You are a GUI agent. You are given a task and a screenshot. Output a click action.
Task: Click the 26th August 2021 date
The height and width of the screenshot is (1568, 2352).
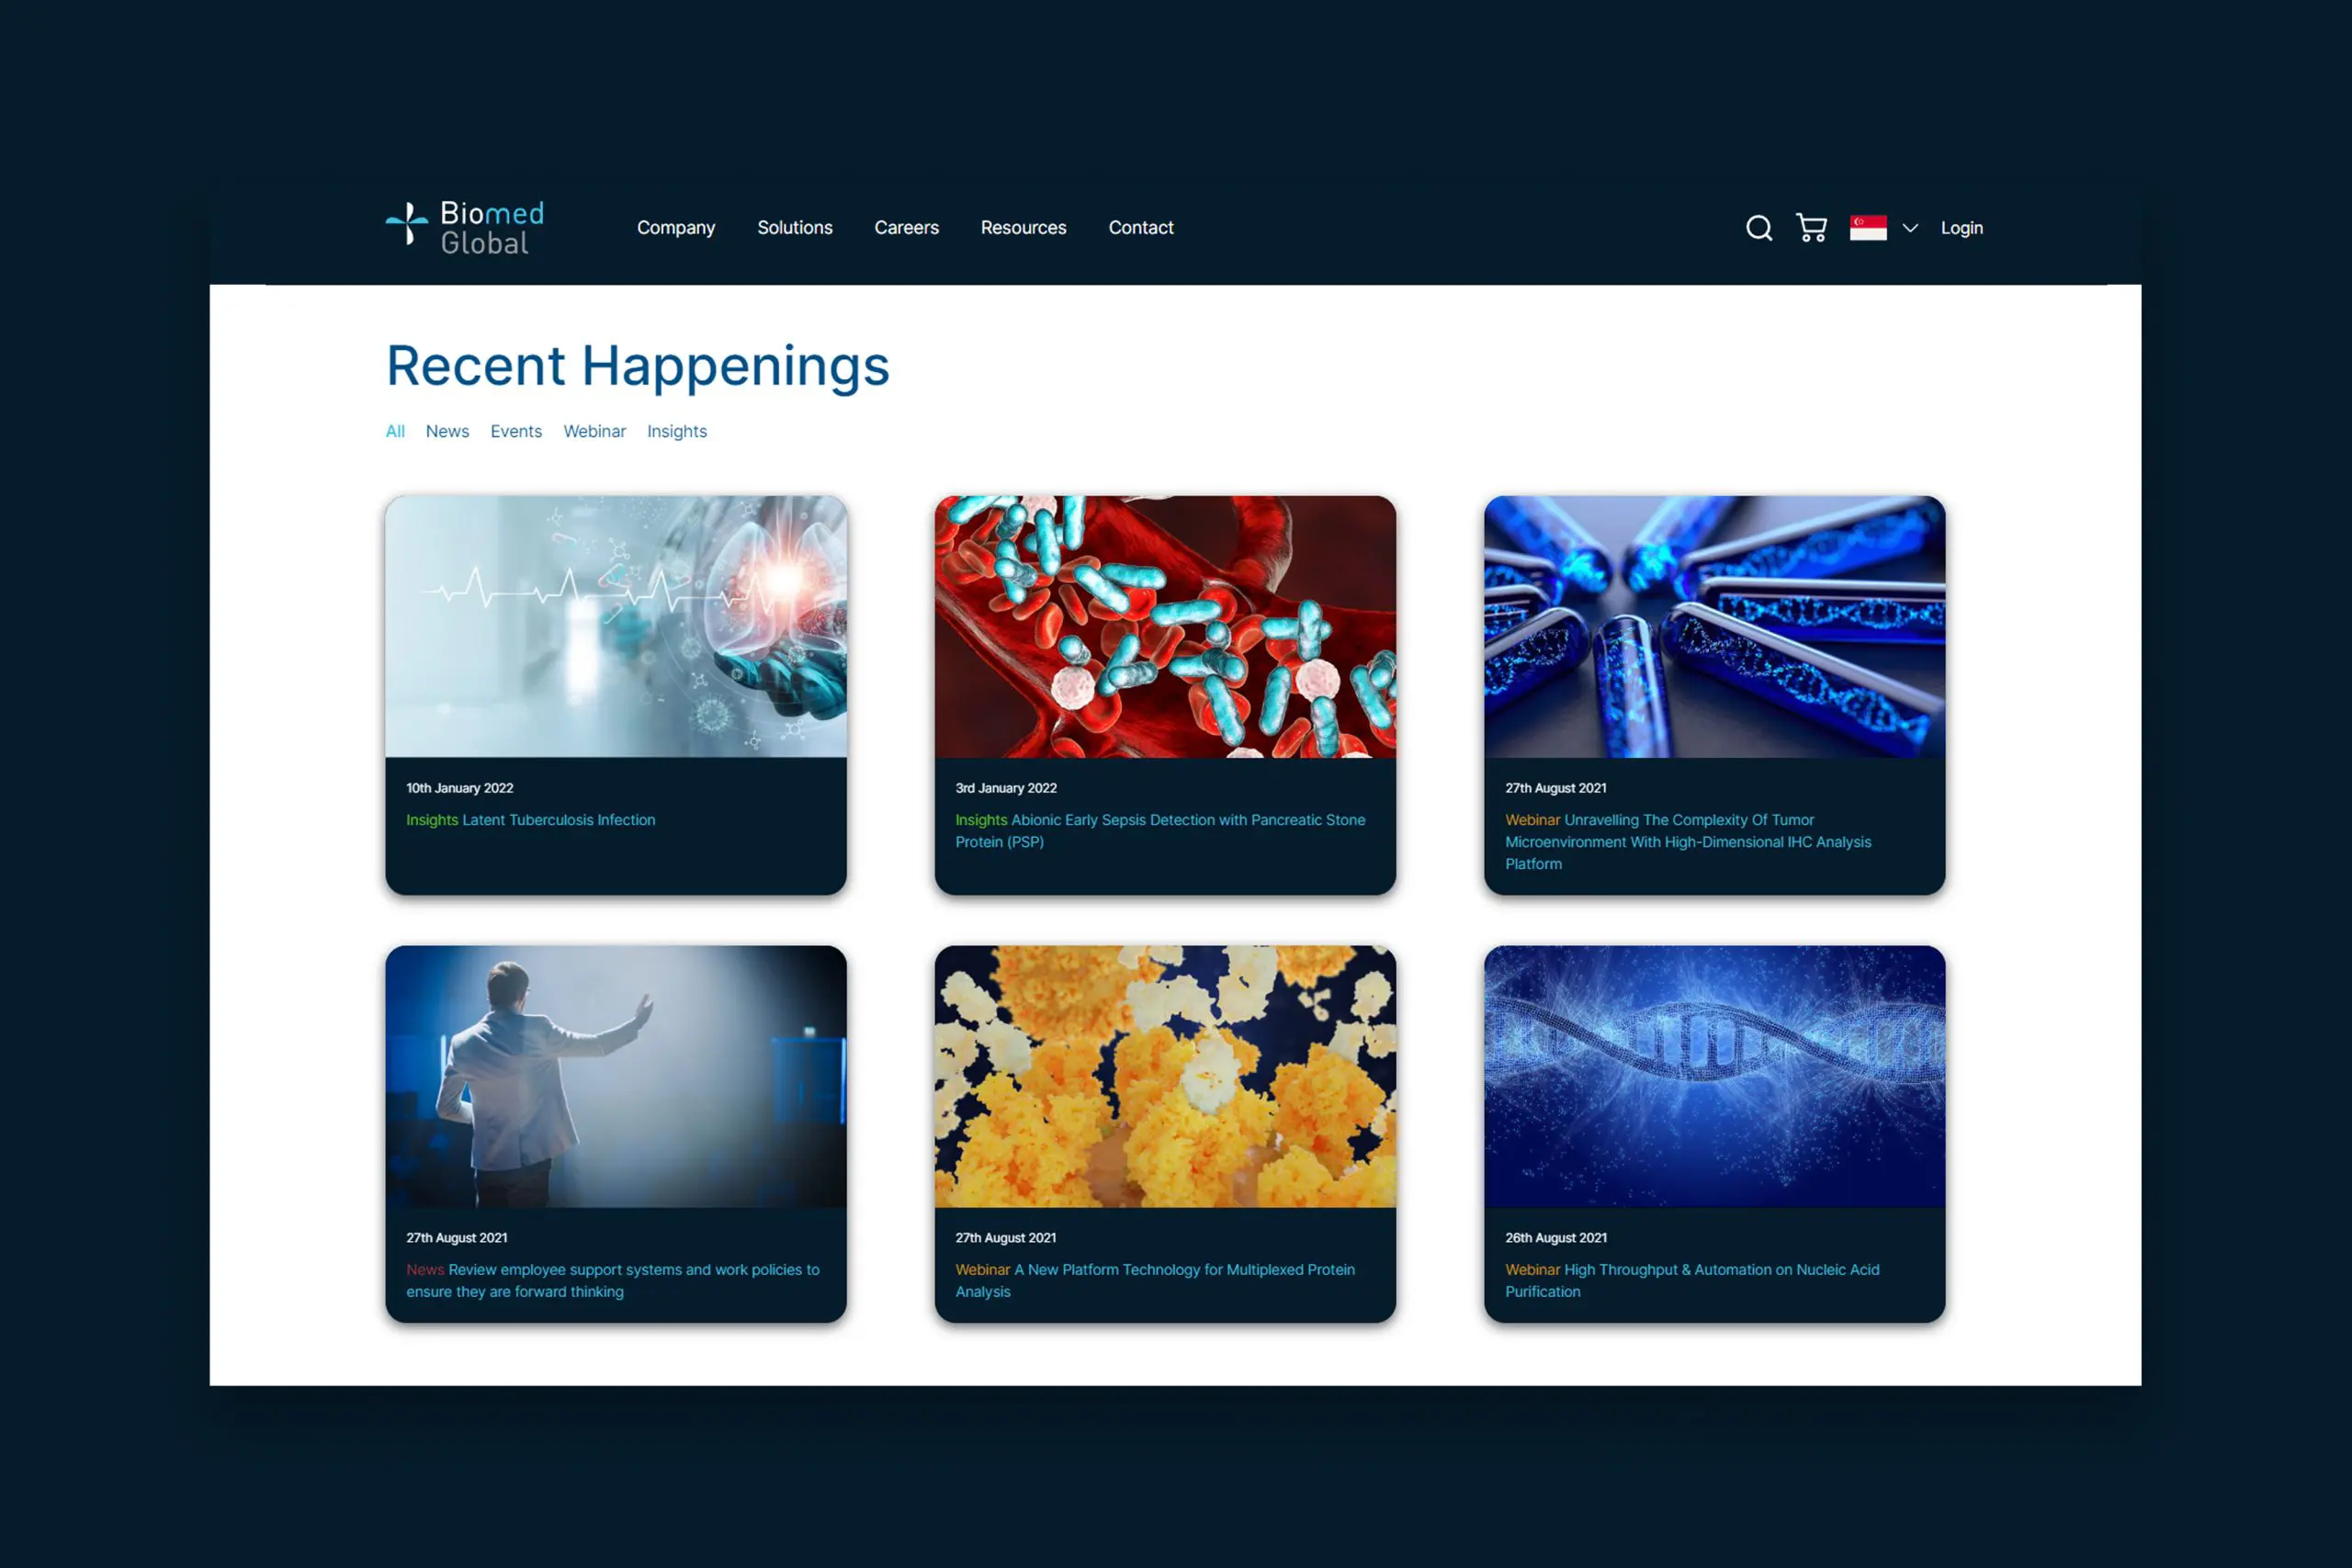1556,1238
